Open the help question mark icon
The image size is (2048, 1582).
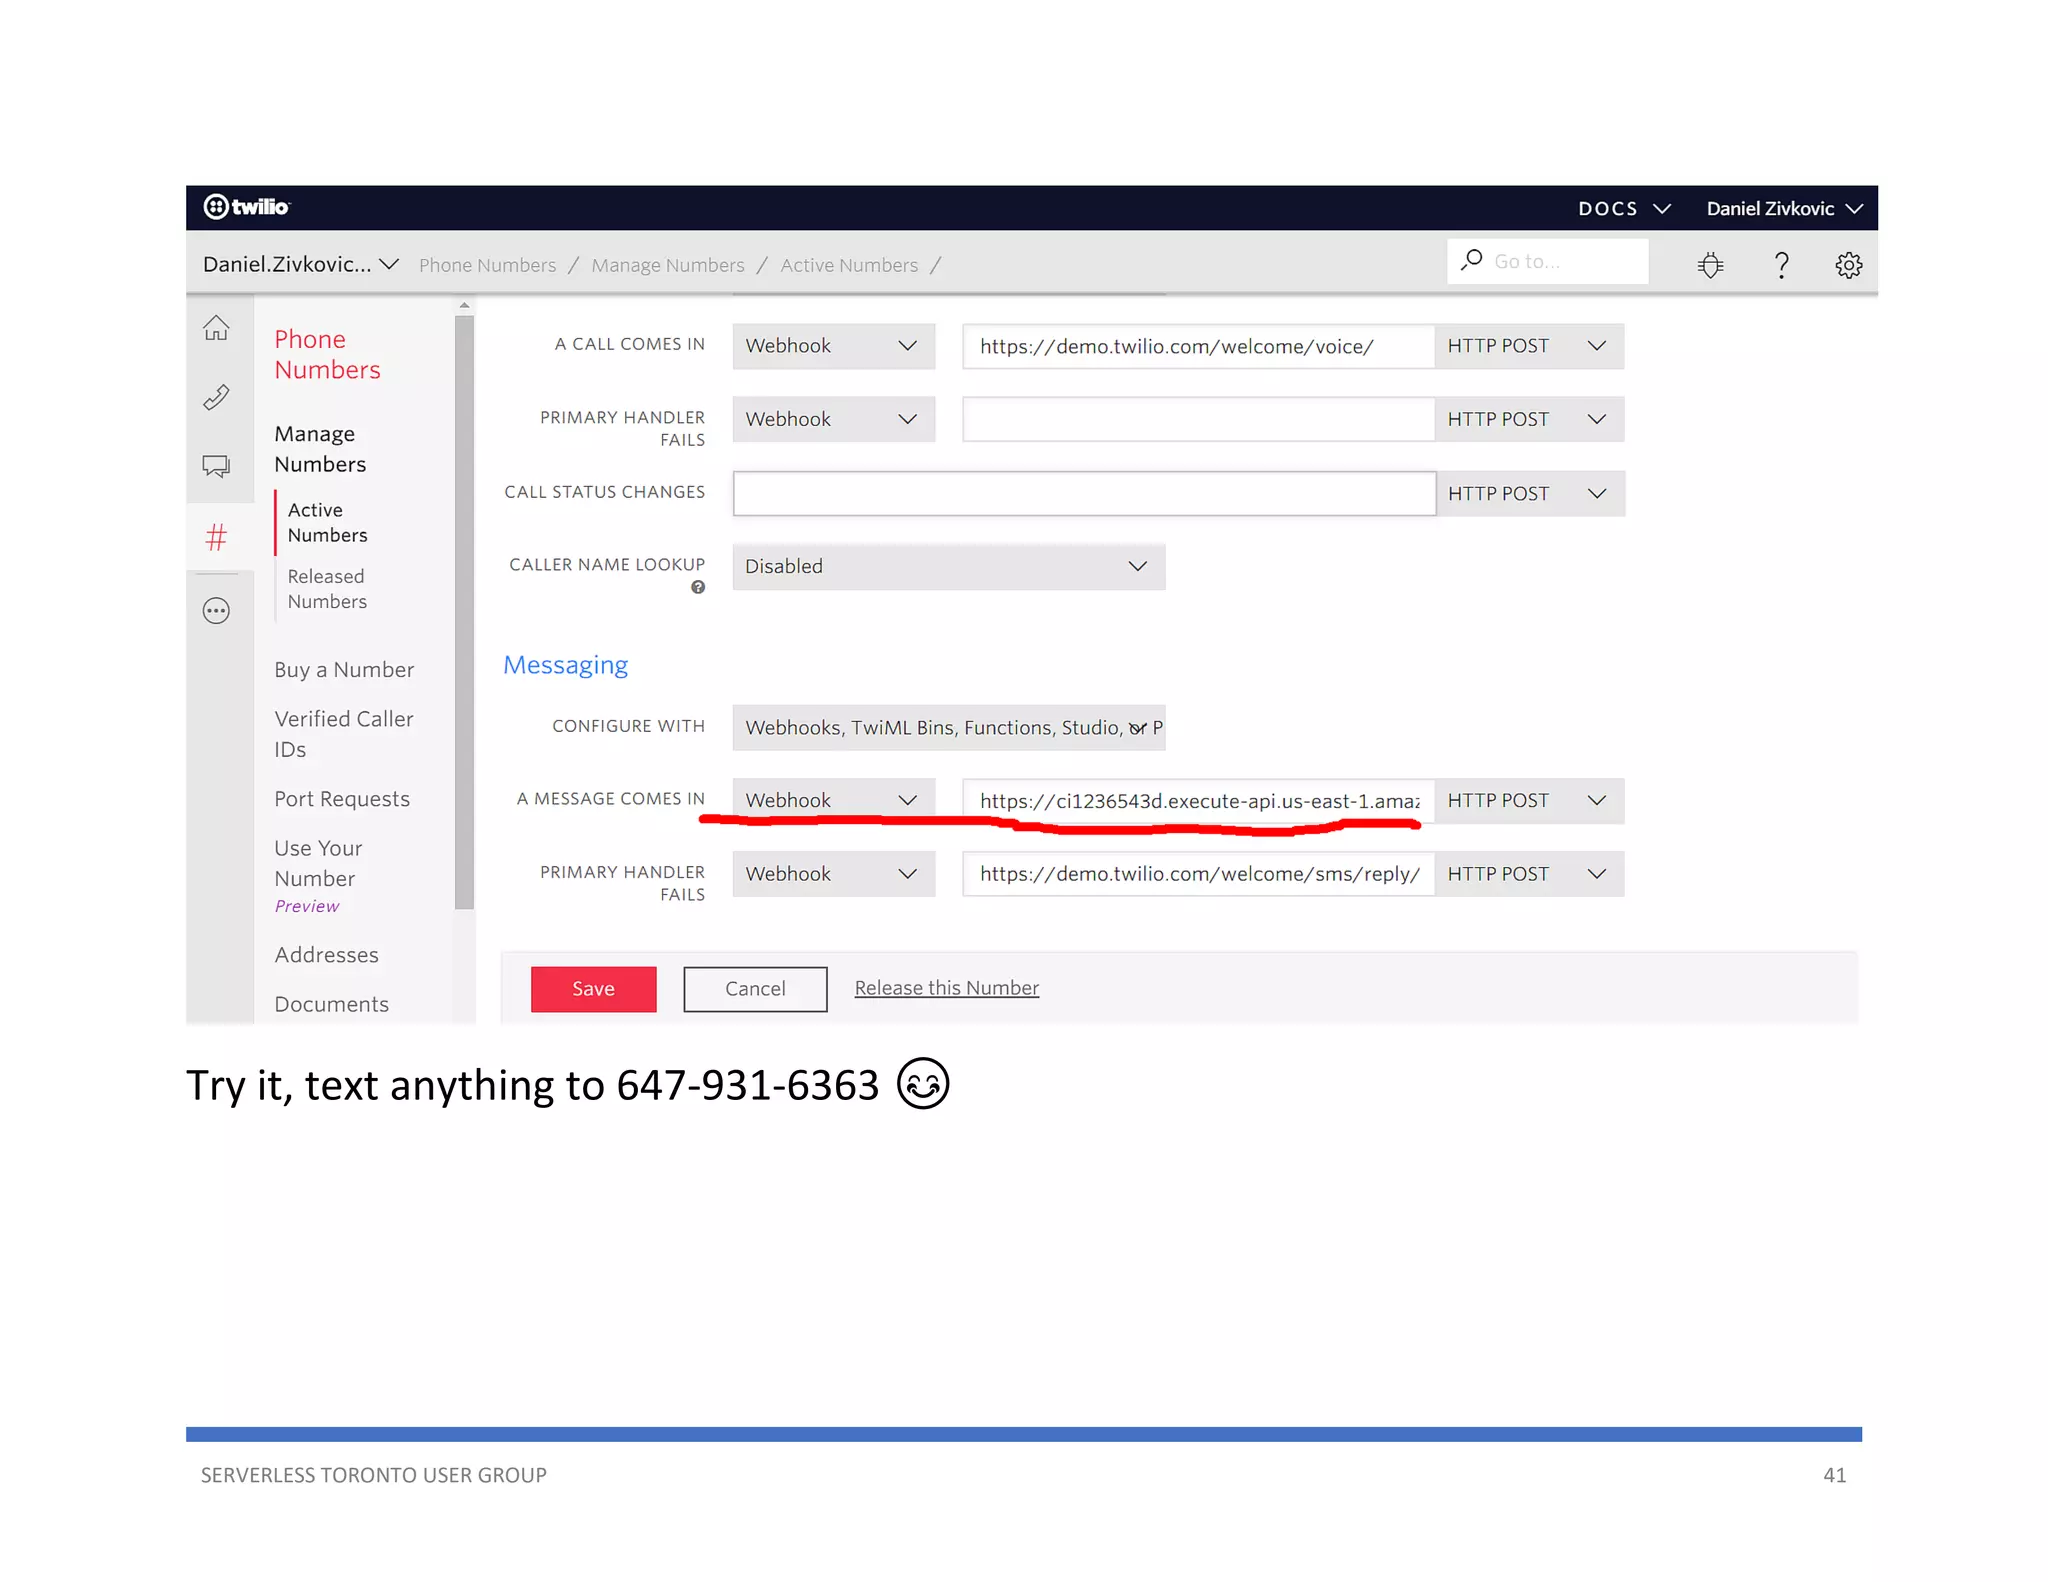[x=1781, y=265]
